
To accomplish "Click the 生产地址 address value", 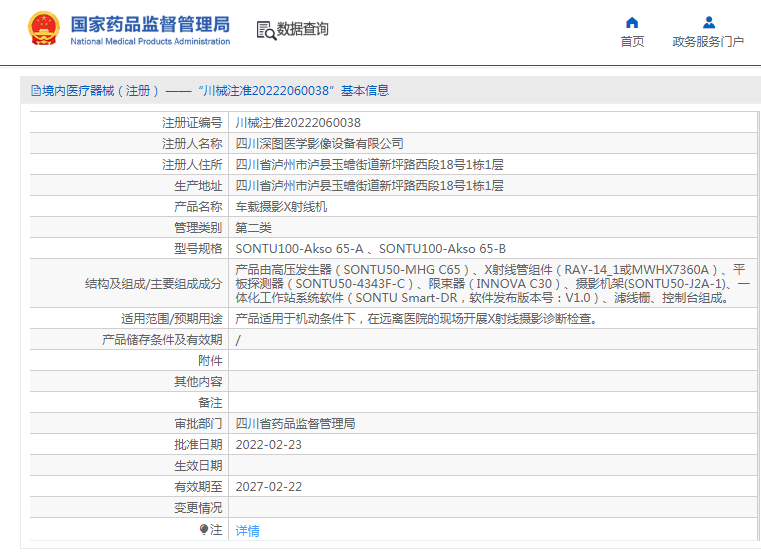I will pos(369,185).
